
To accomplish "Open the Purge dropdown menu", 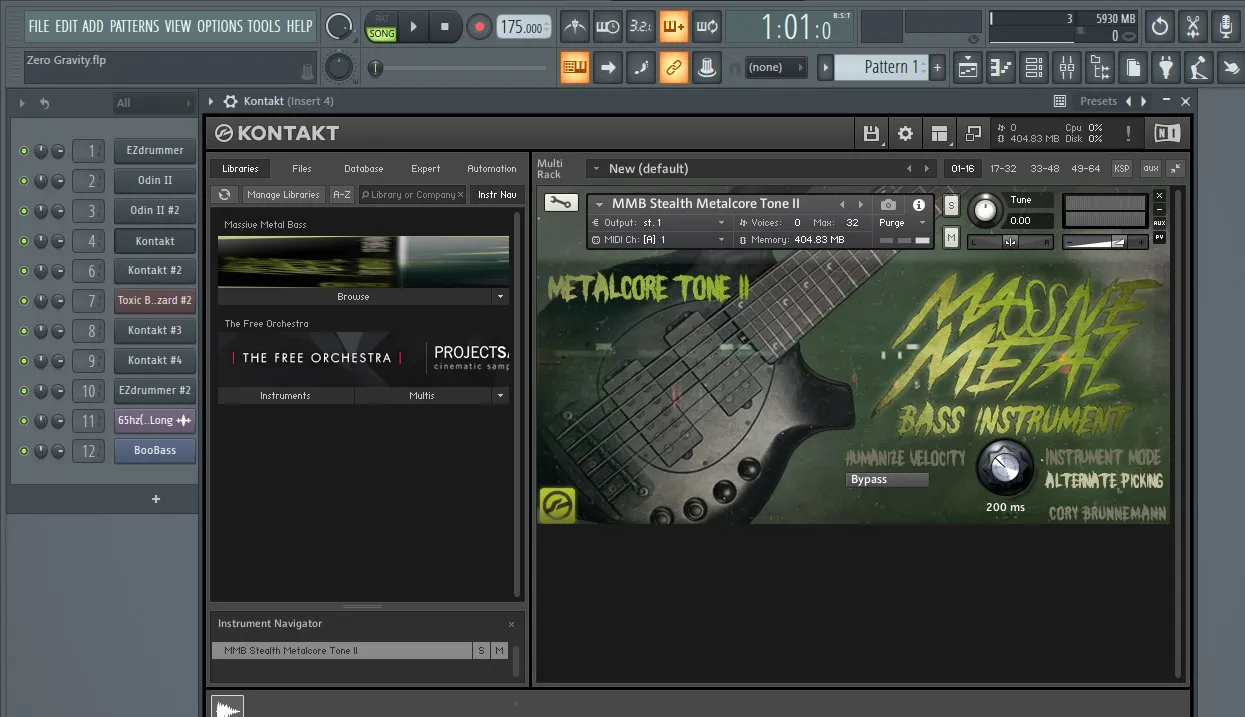I will pos(901,223).
